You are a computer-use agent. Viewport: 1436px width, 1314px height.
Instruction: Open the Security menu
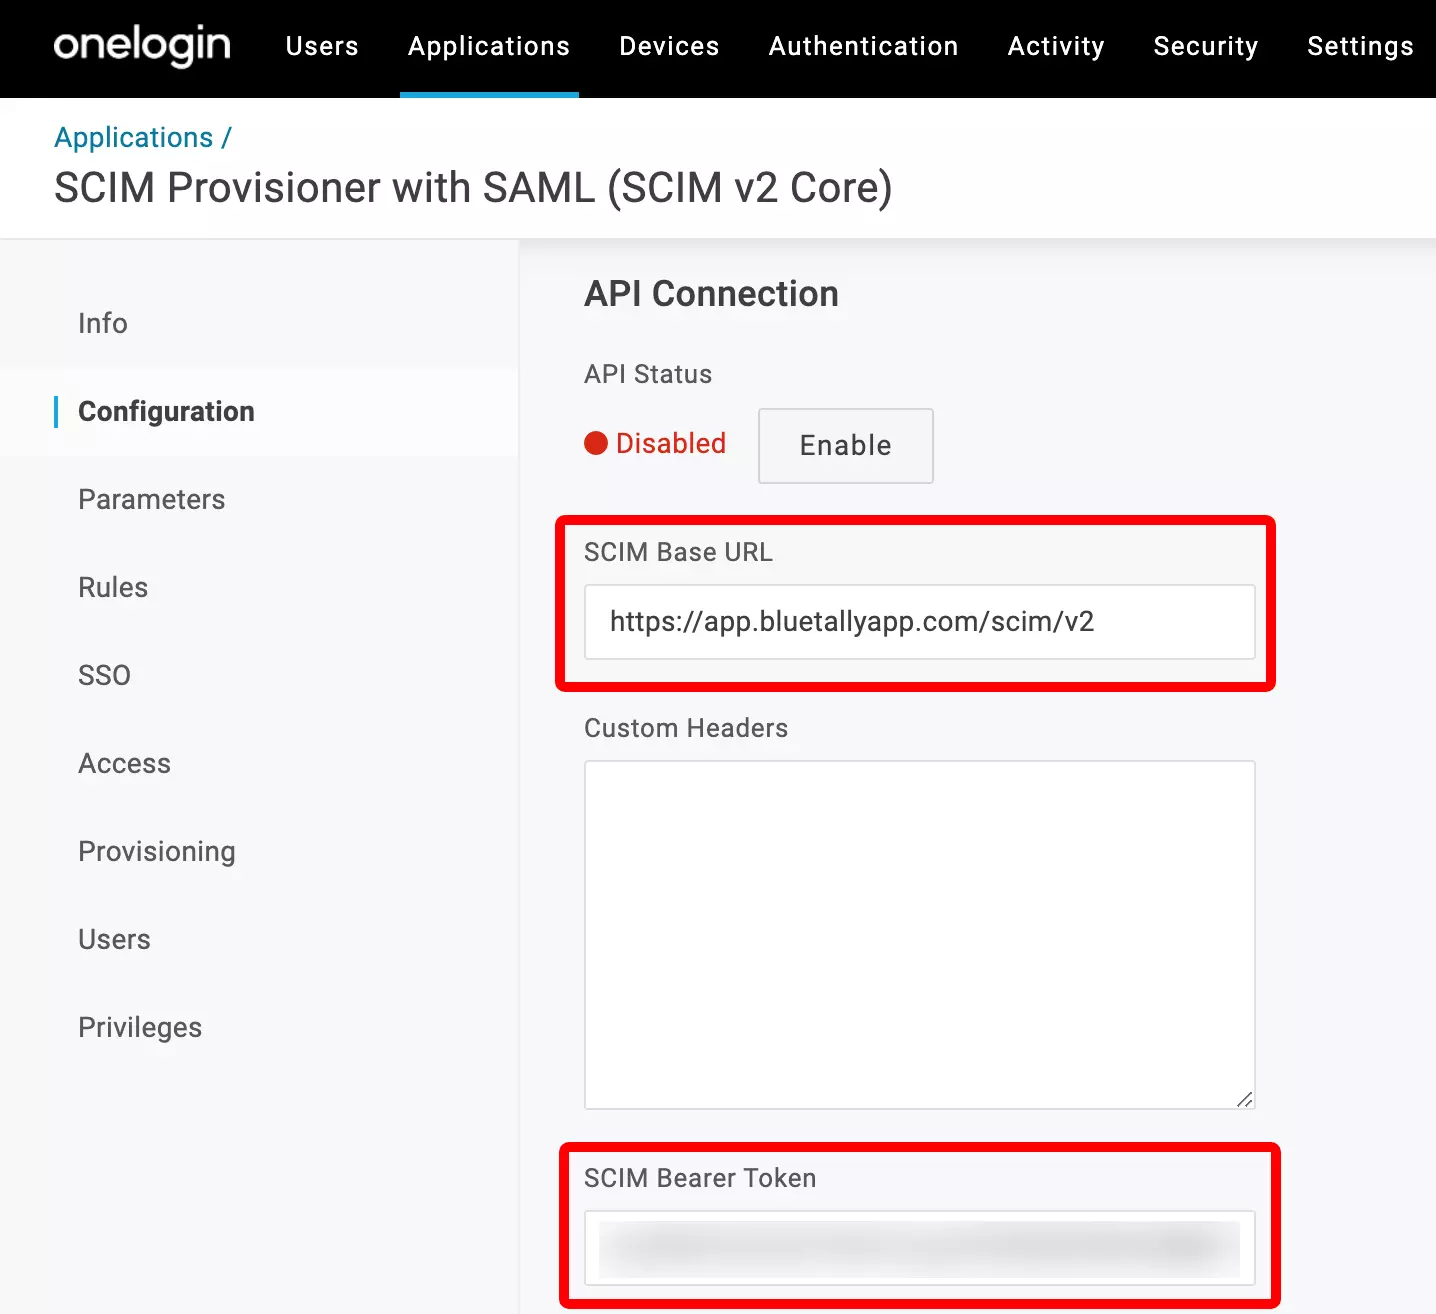[1205, 46]
